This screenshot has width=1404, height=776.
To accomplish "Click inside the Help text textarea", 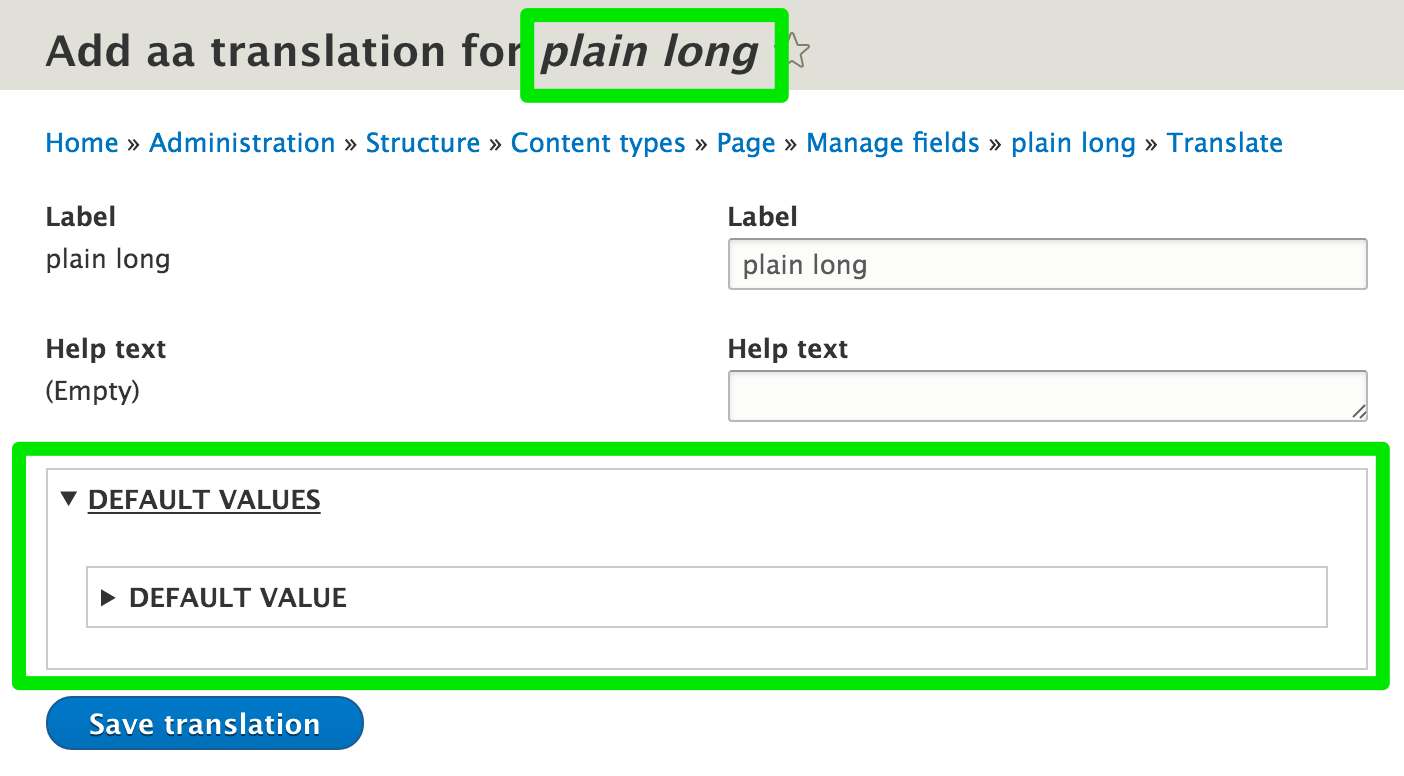I will [x=1046, y=394].
